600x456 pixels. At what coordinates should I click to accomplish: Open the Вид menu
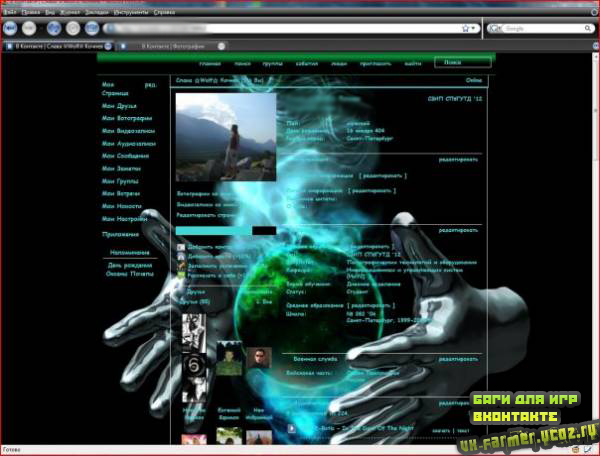tap(50, 12)
